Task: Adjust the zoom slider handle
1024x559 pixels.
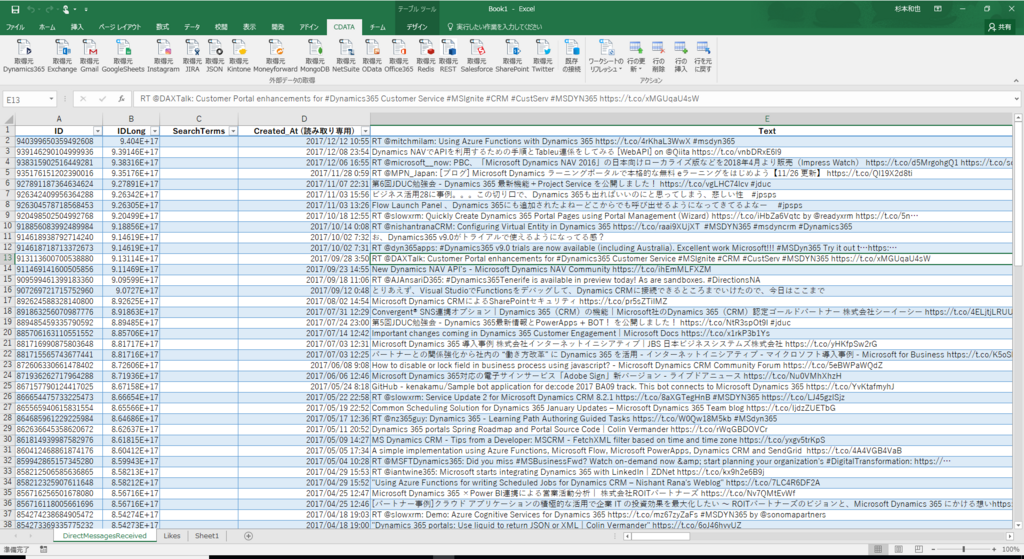Action: (x=964, y=550)
